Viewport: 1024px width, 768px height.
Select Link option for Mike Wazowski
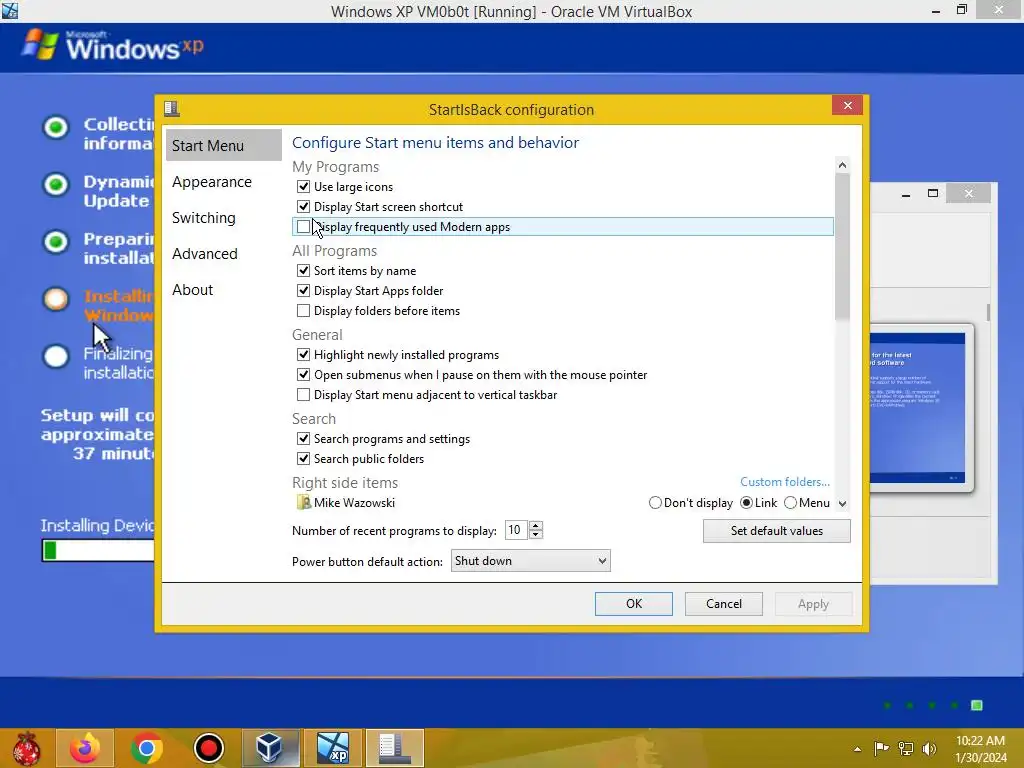point(746,503)
